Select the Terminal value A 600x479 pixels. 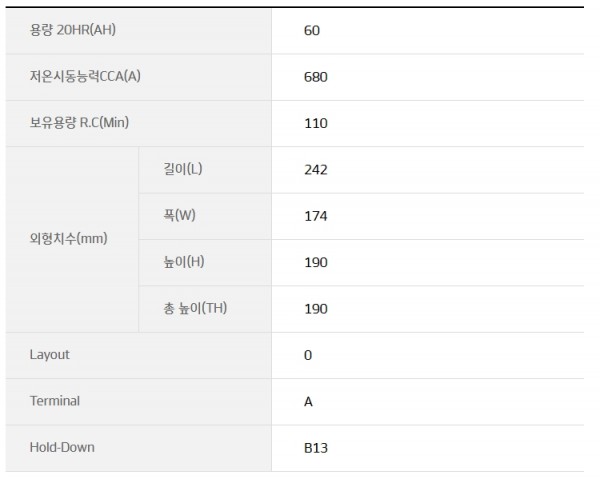coord(308,402)
